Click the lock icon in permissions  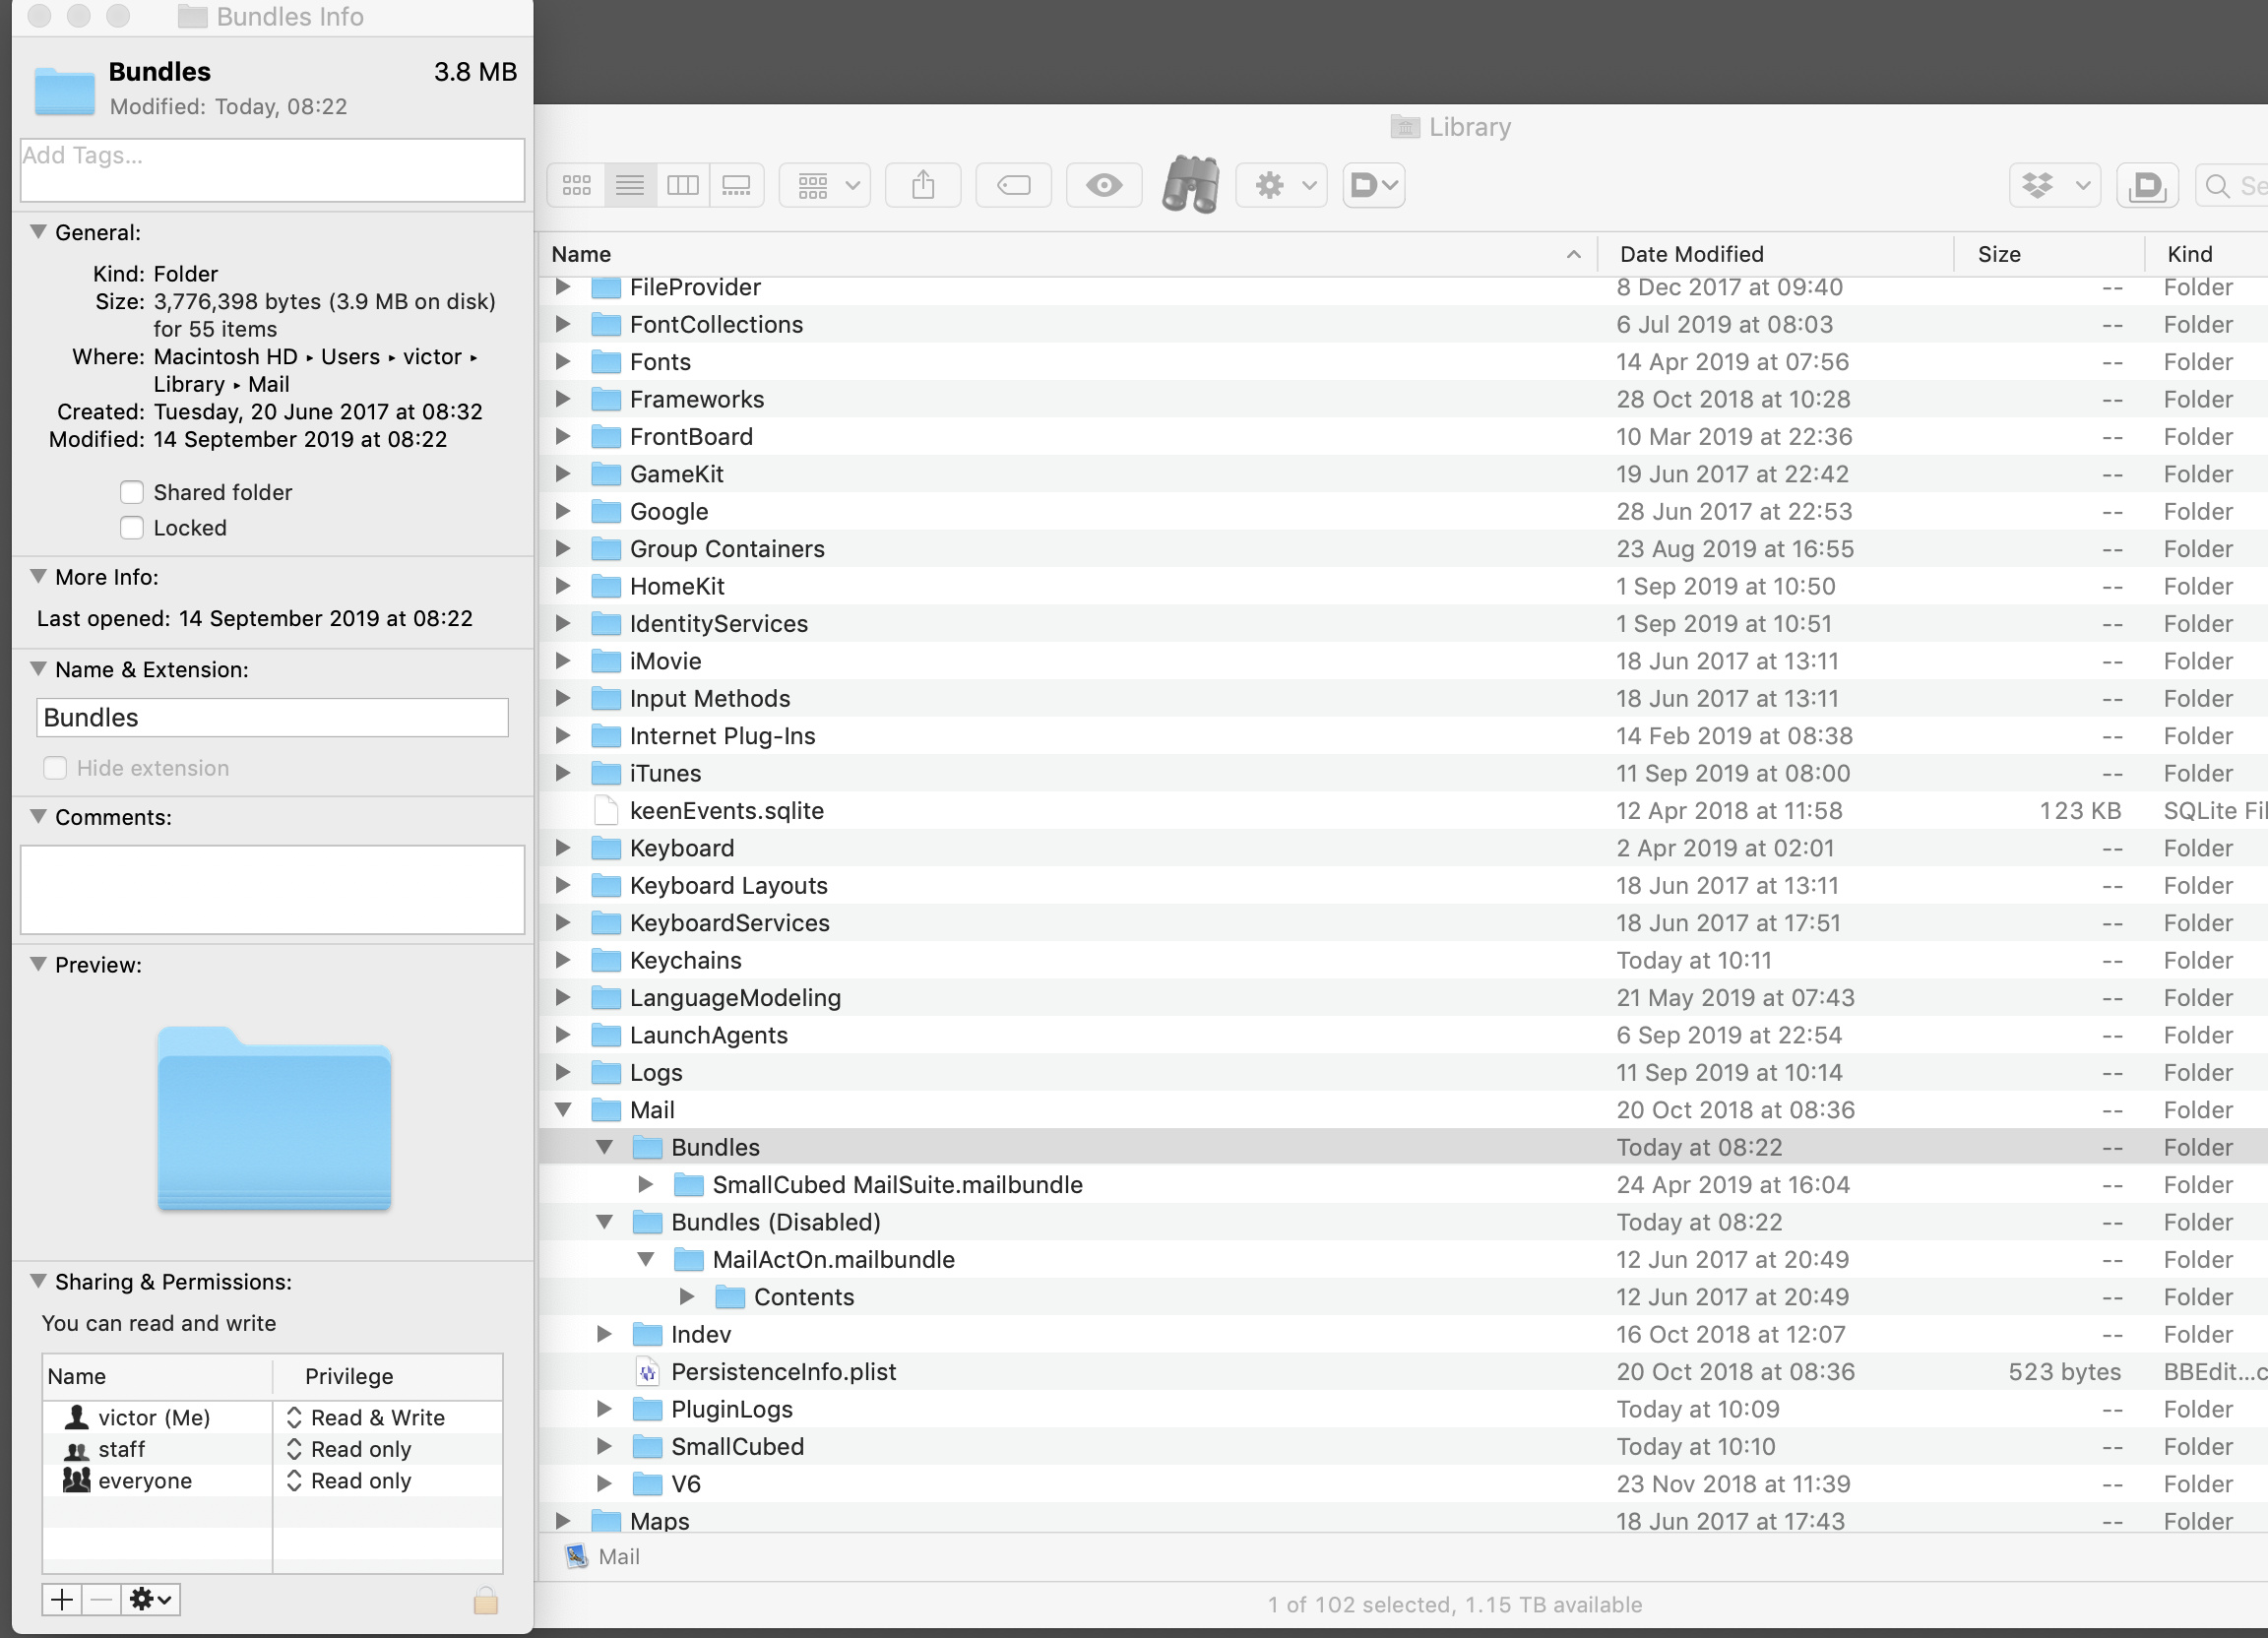pos(486,1600)
